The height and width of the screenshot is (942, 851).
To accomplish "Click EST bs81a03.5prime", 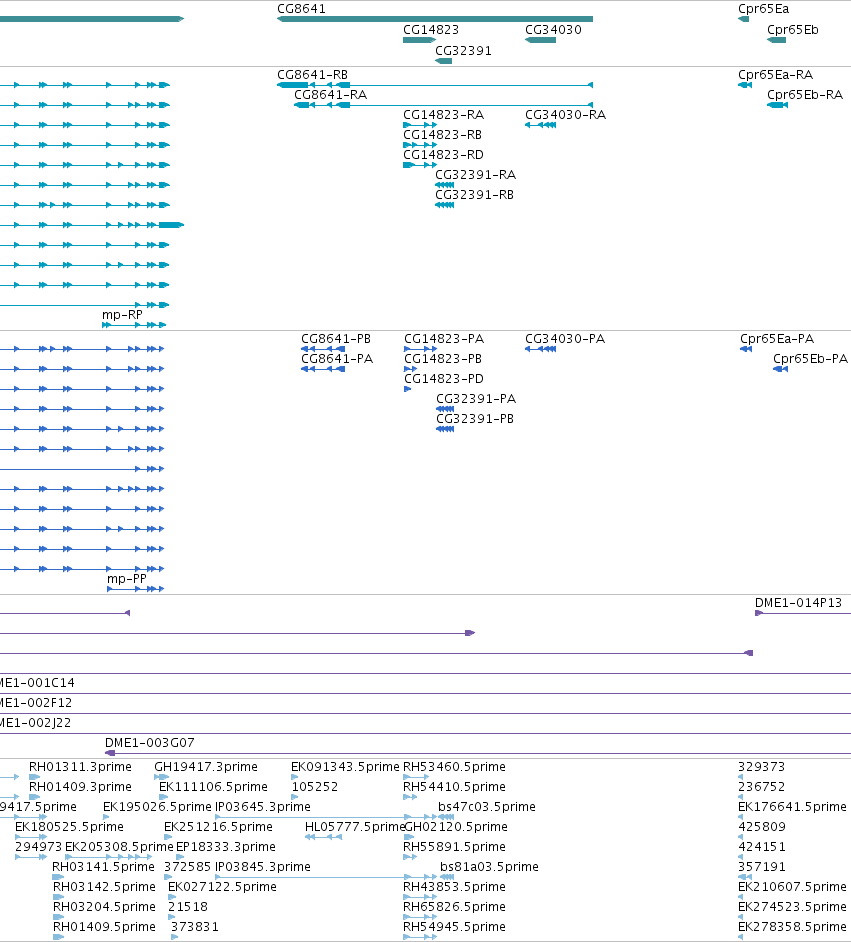I will coord(489,866).
